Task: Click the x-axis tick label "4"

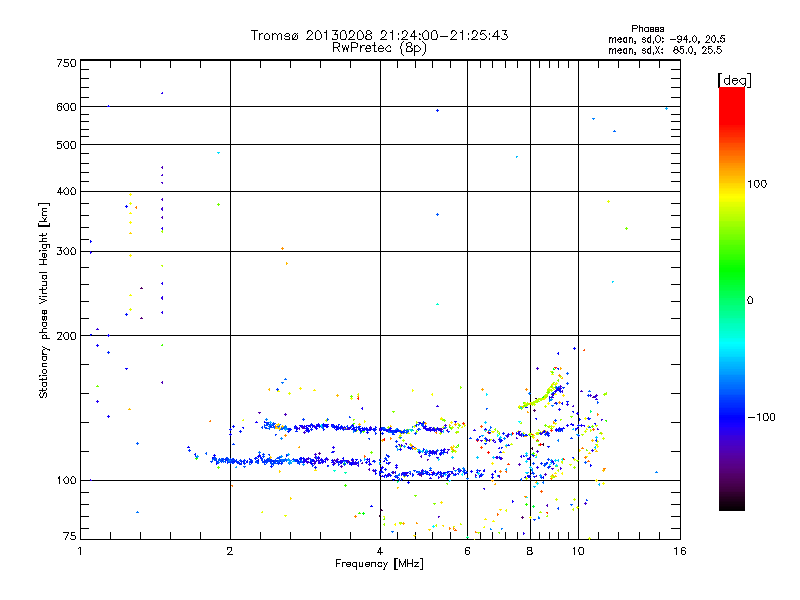Action: tap(380, 551)
